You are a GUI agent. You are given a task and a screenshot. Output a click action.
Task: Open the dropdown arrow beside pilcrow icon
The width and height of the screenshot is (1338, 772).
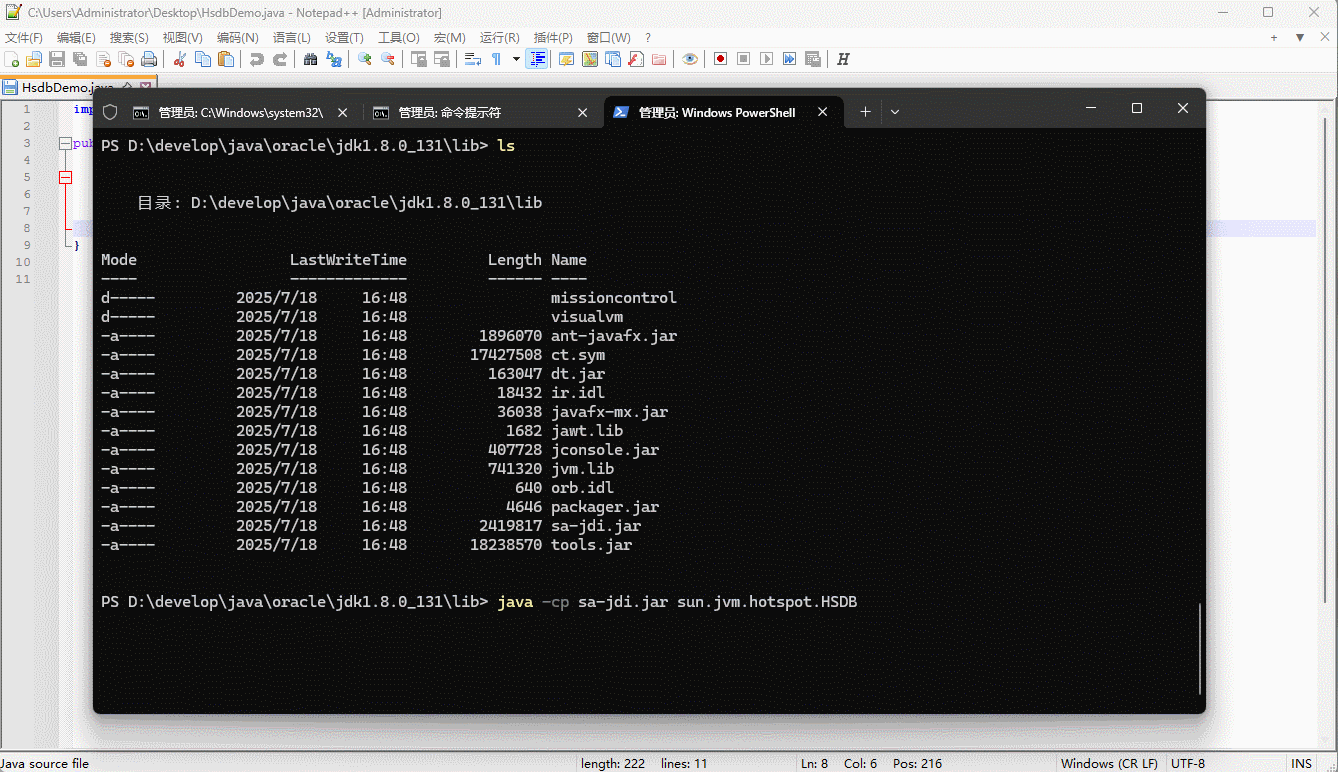pyautogui.click(x=516, y=59)
